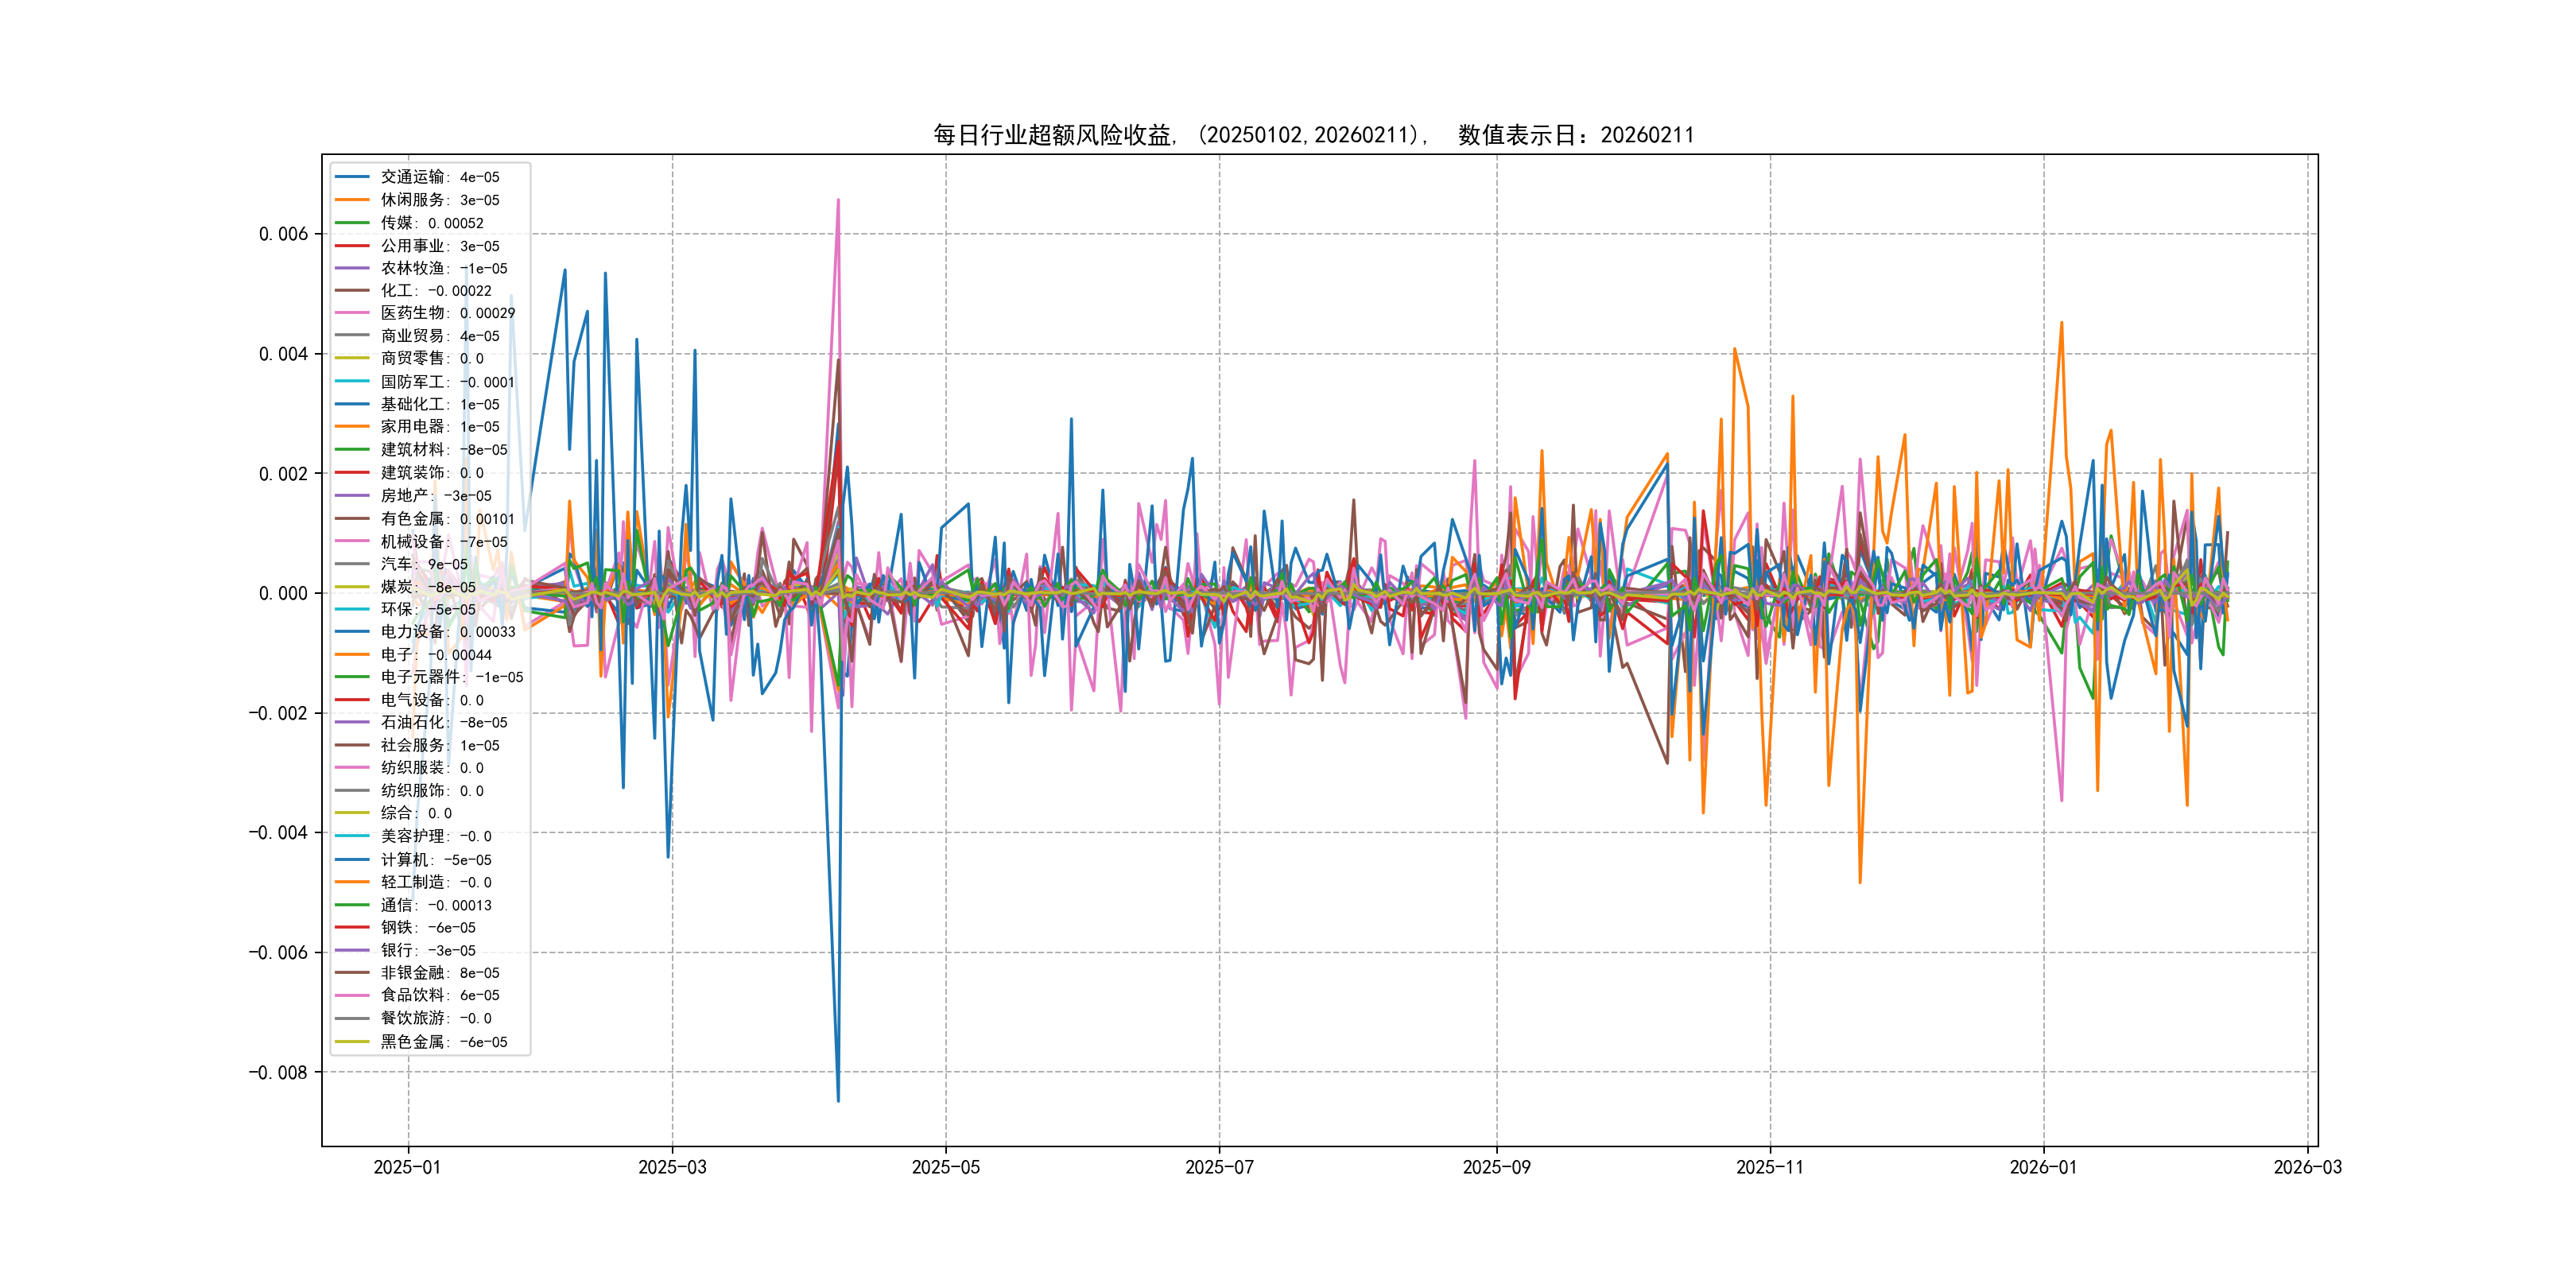Image resolution: width=2576 pixels, height=1288 pixels.
Task: Click the 2026-03 x-axis tick label
Action: 2307,1167
